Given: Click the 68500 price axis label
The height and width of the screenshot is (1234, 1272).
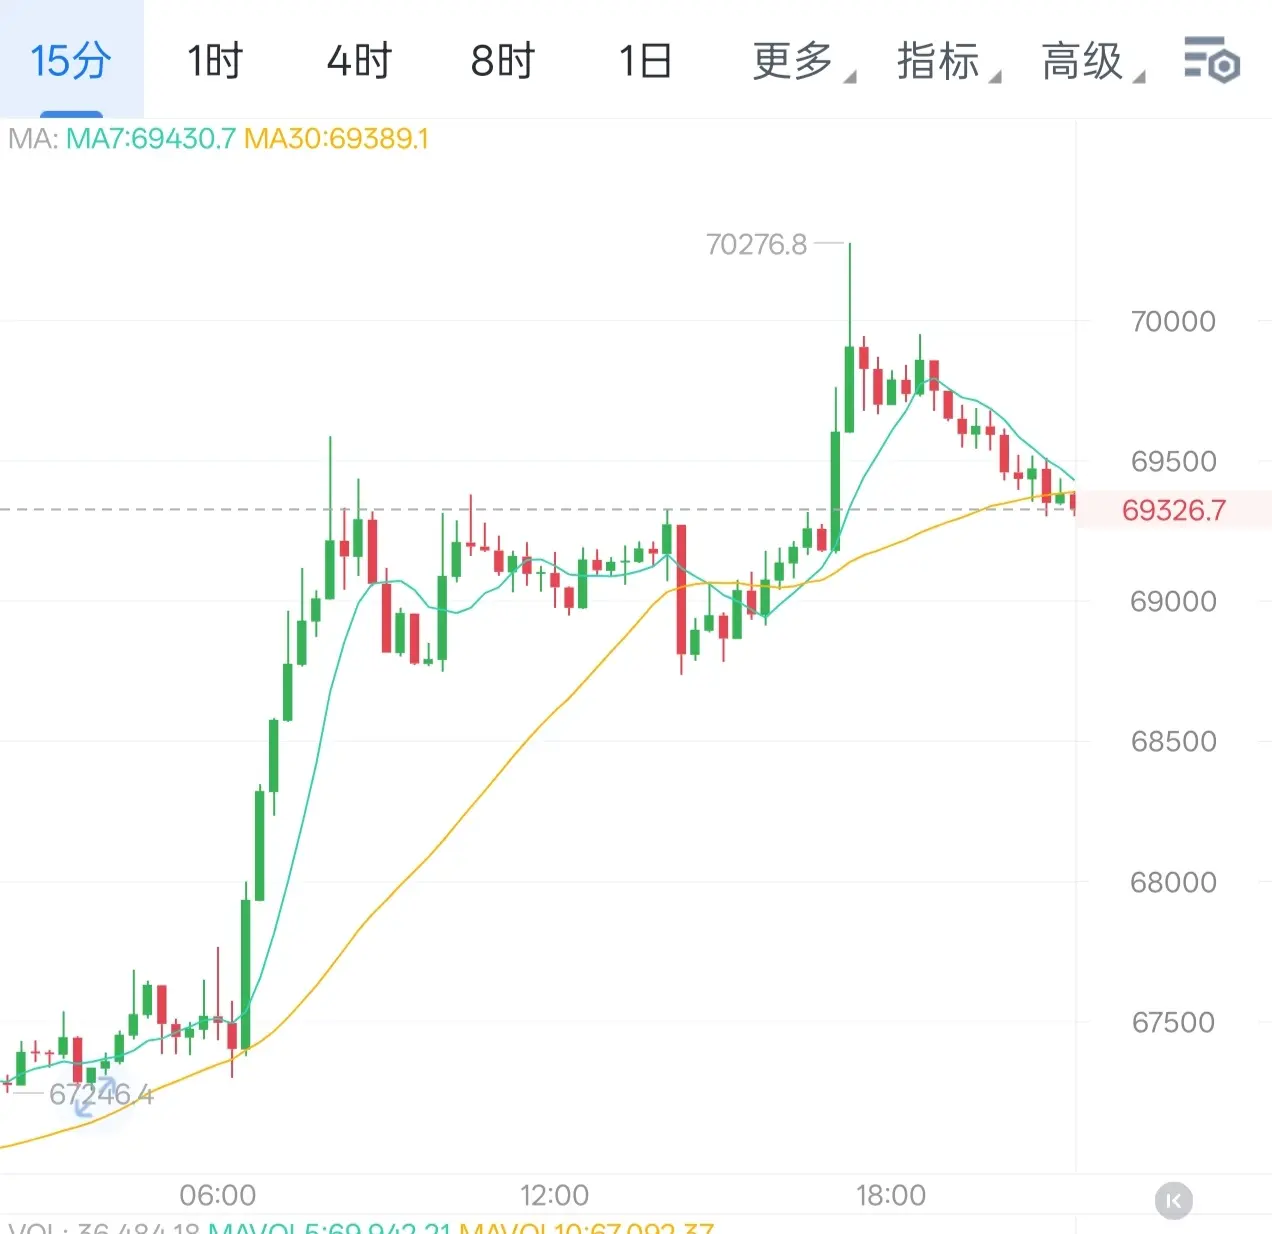Looking at the screenshot, I should [x=1173, y=741].
